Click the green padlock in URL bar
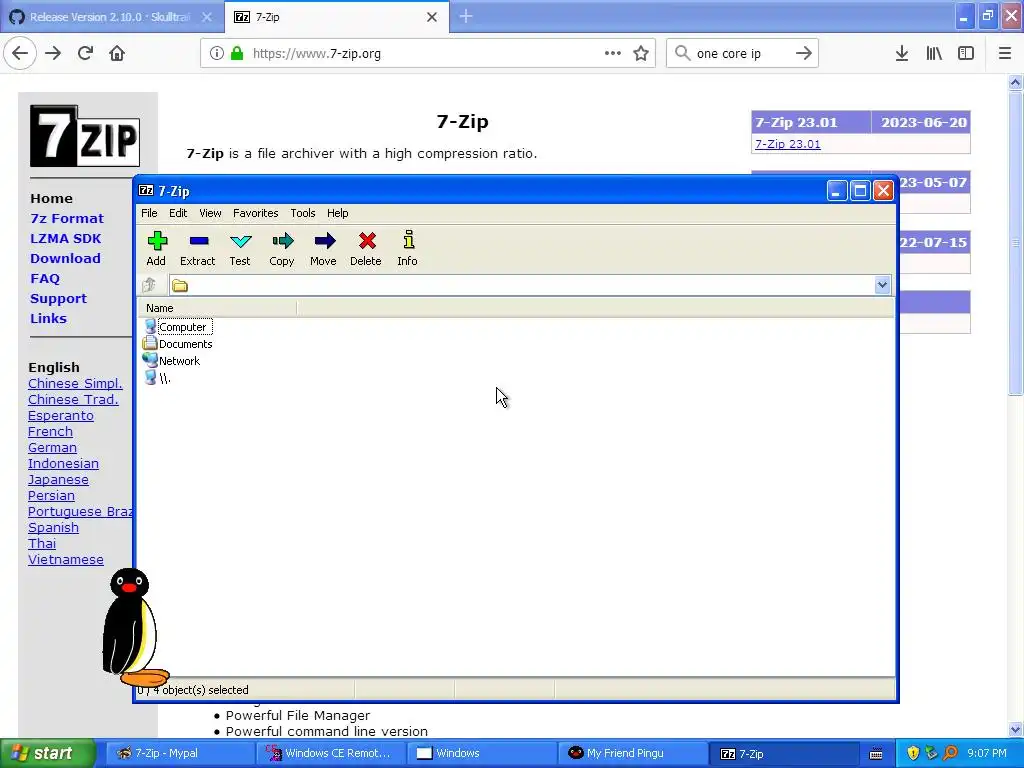This screenshot has height=768, width=1024. coord(237,53)
